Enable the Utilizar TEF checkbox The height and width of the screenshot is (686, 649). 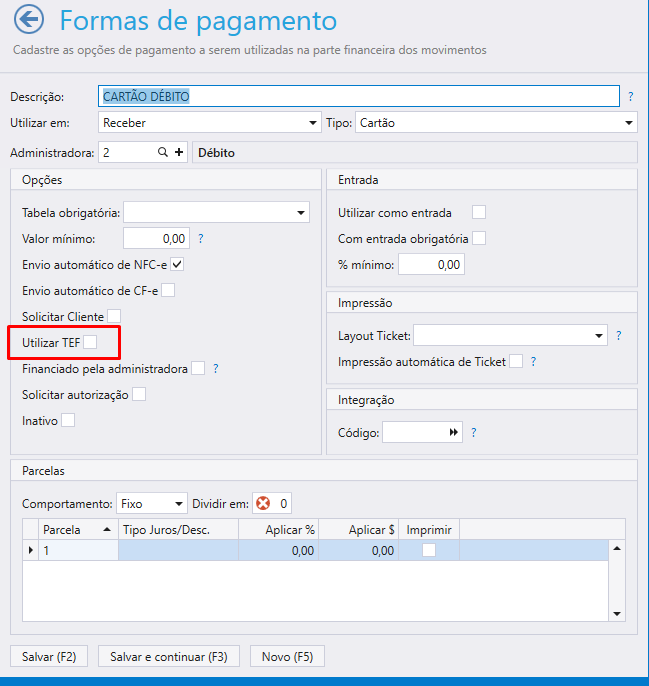[91, 342]
